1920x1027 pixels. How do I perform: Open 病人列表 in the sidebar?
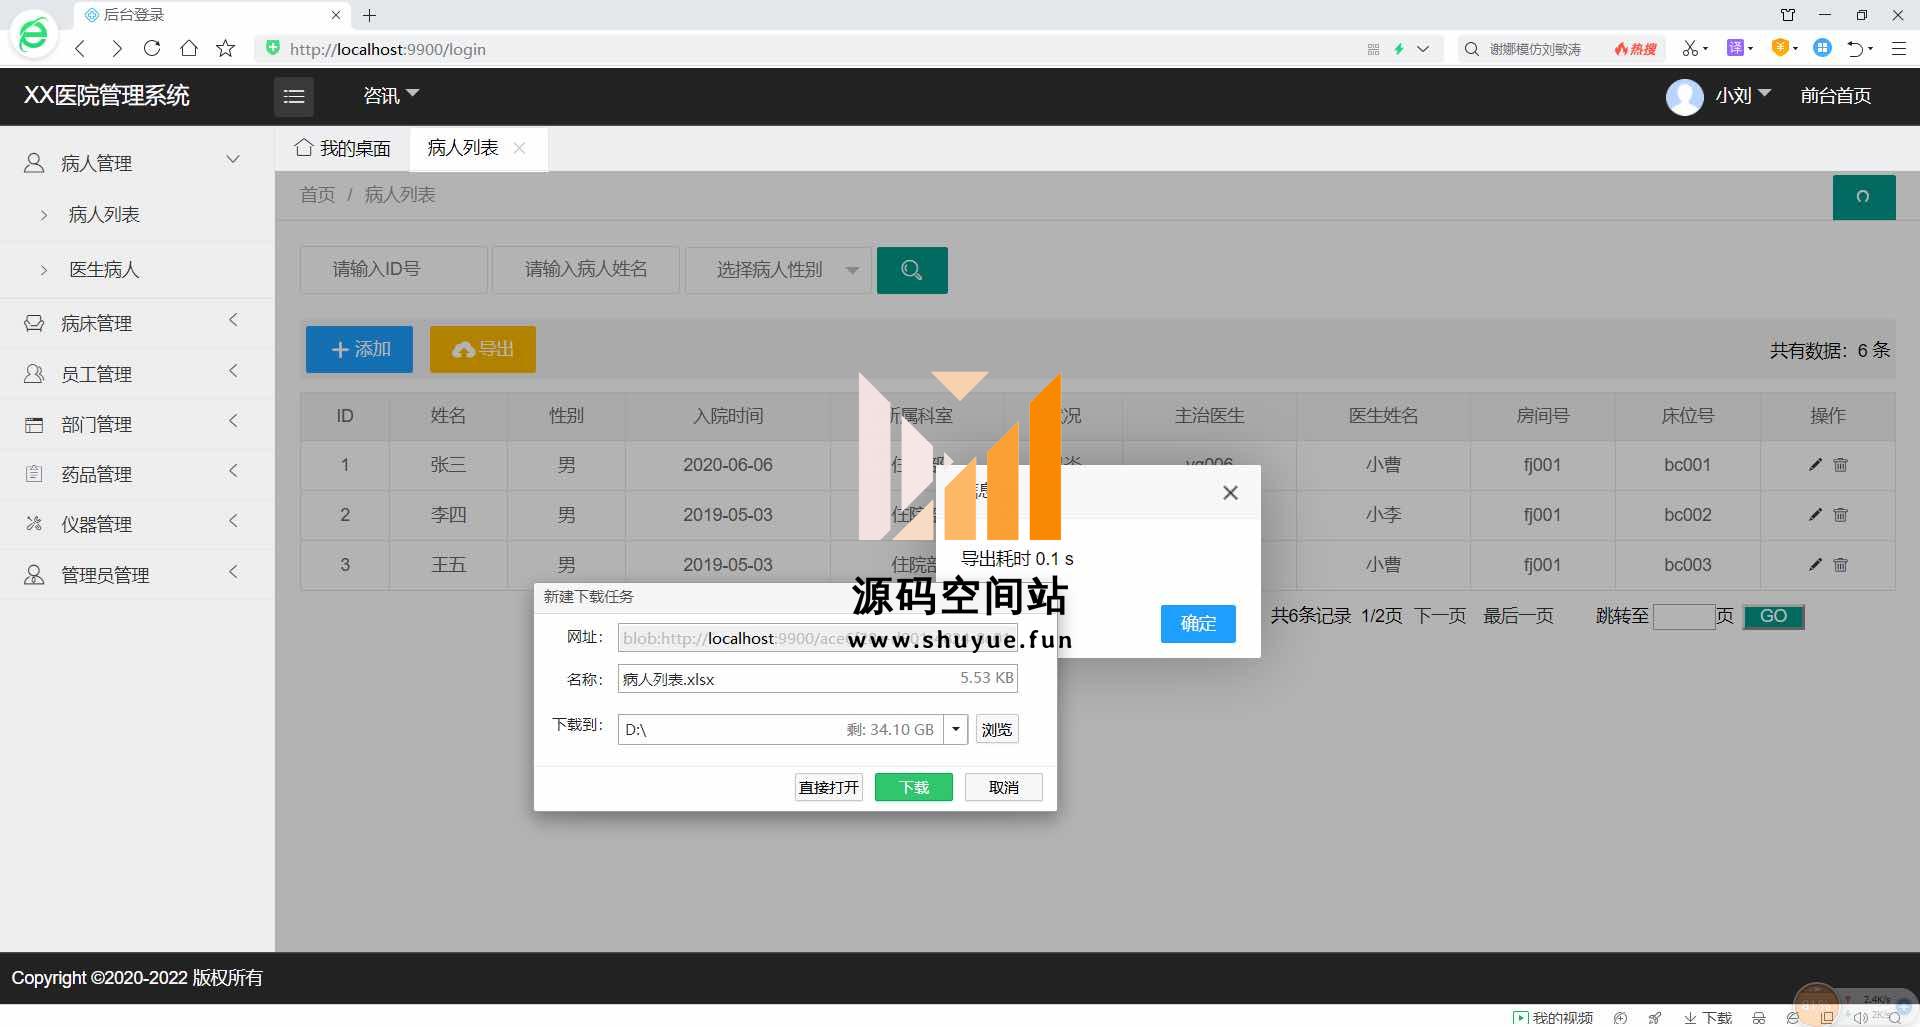pyautogui.click(x=104, y=214)
